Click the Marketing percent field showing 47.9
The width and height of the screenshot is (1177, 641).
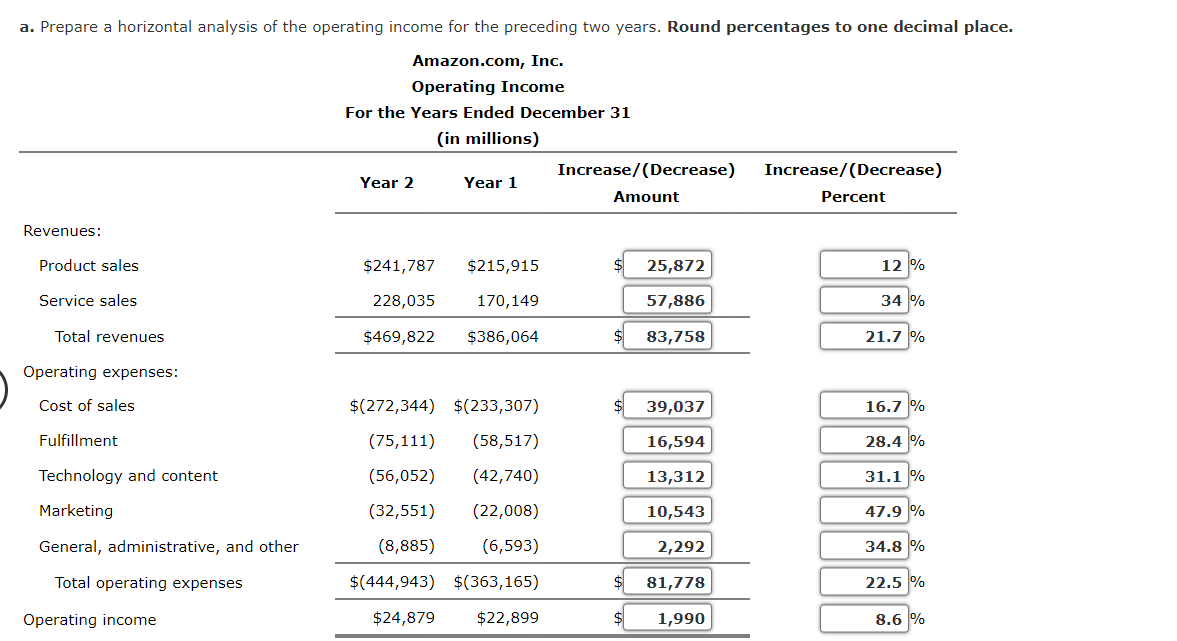click(x=865, y=510)
